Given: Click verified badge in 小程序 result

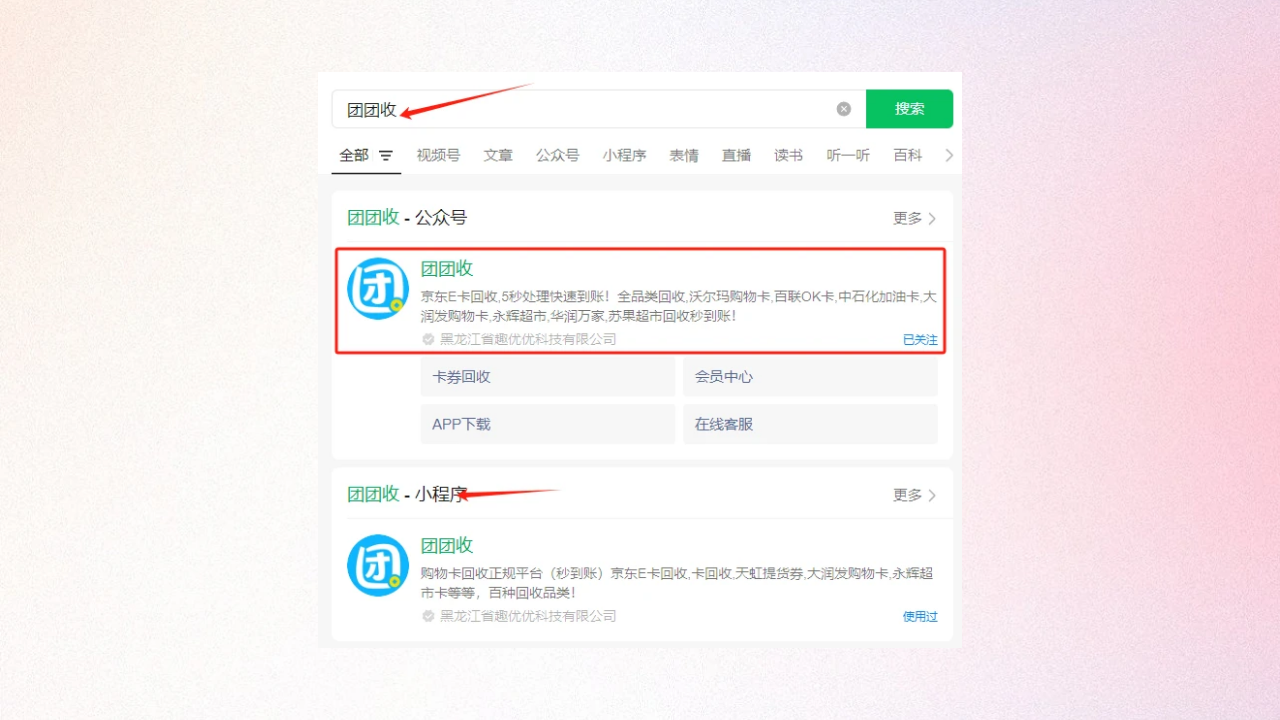Looking at the screenshot, I should [x=428, y=616].
